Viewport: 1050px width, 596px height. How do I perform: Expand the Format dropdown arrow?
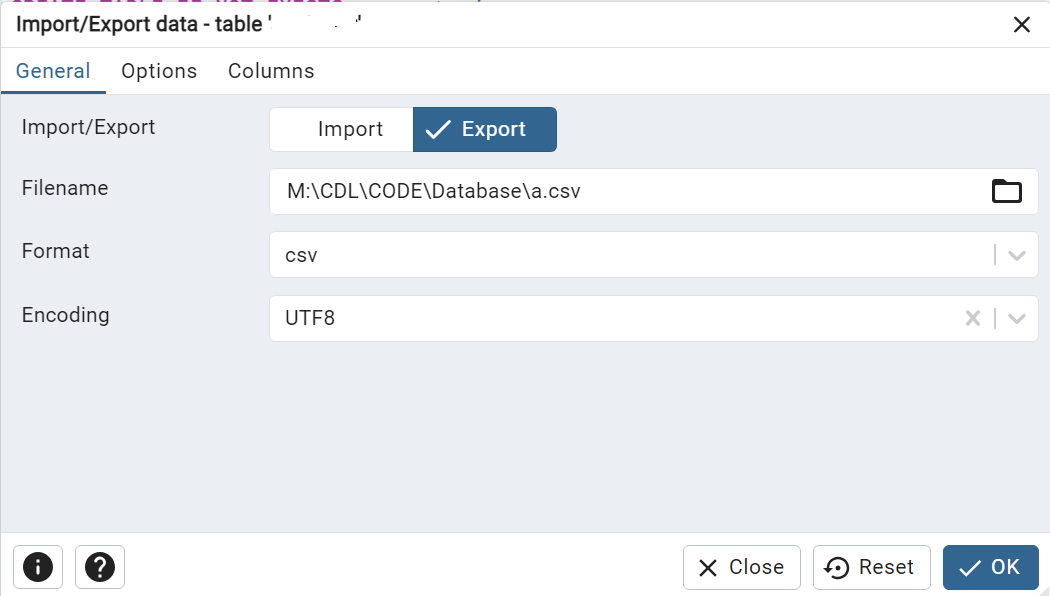point(1017,255)
